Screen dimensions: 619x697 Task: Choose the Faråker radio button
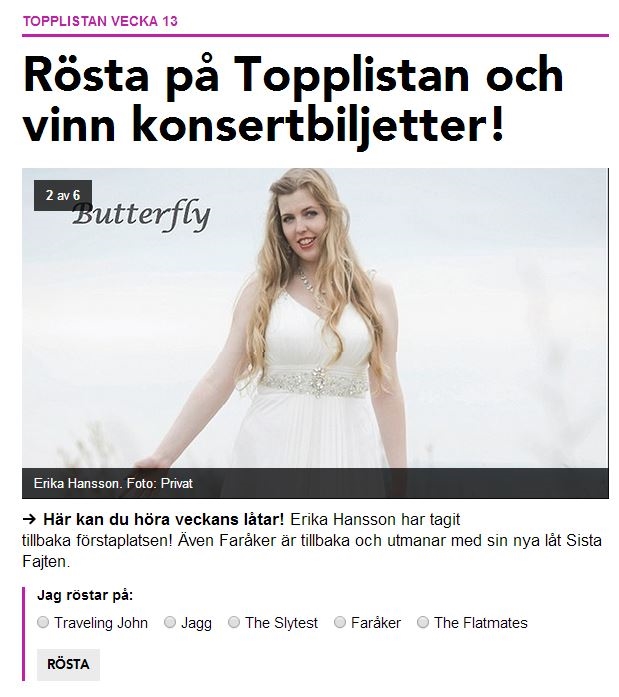340,622
